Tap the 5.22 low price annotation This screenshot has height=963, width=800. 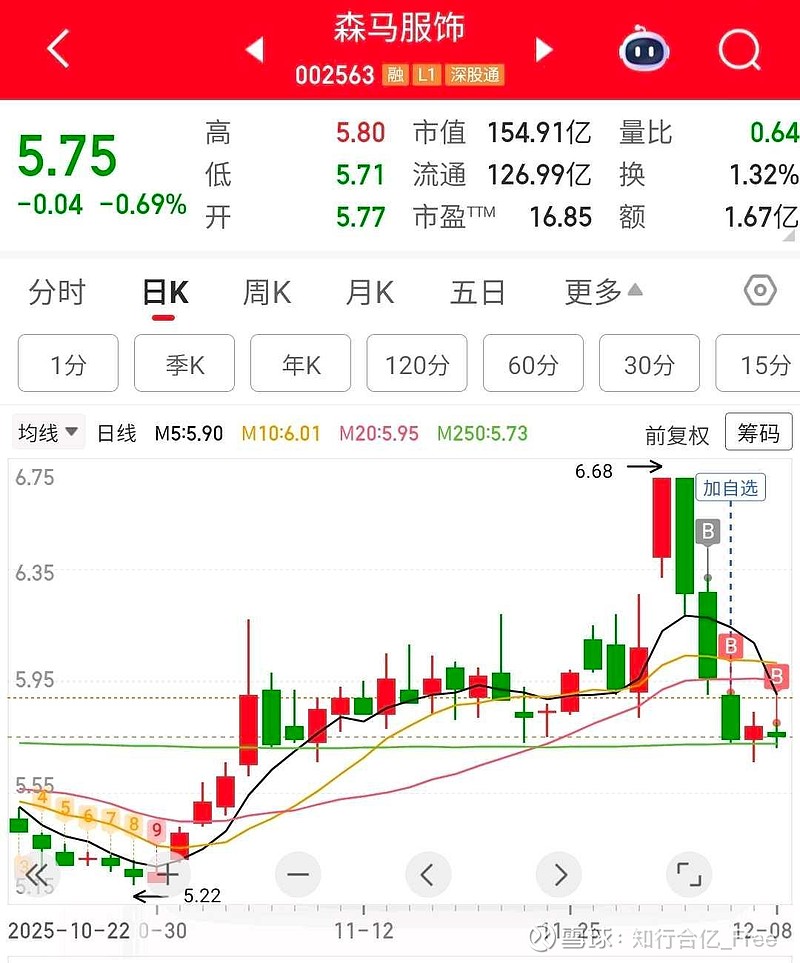[202, 895]
